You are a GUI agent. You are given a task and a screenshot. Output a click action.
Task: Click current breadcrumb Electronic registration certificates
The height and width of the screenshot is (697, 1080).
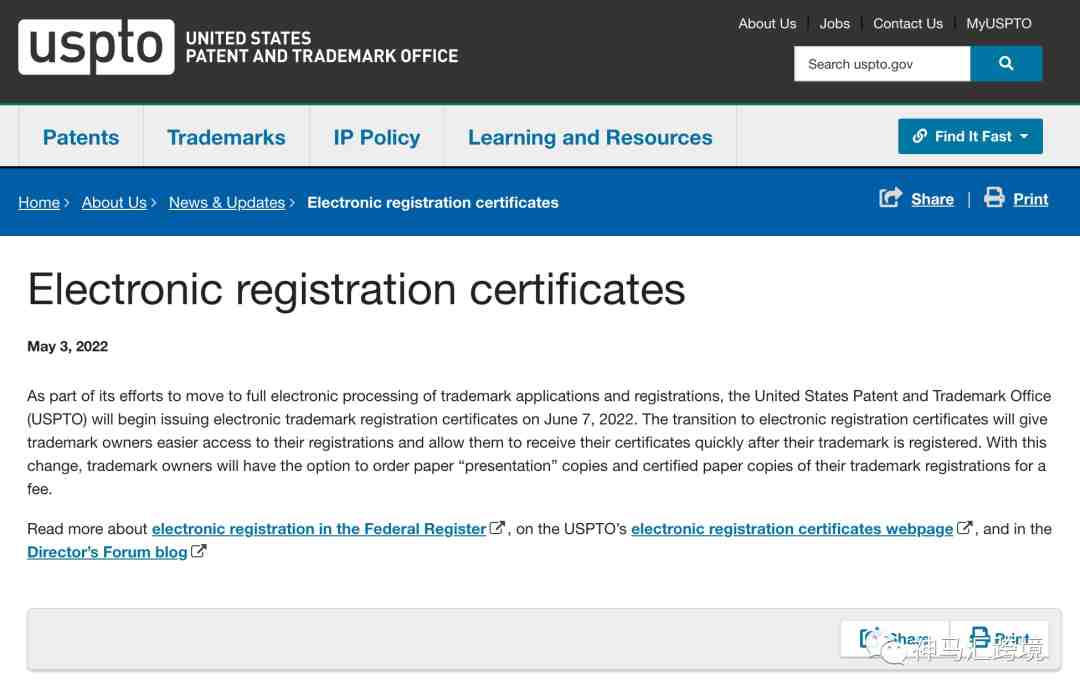pyautogui.click(x=433, y=202)
